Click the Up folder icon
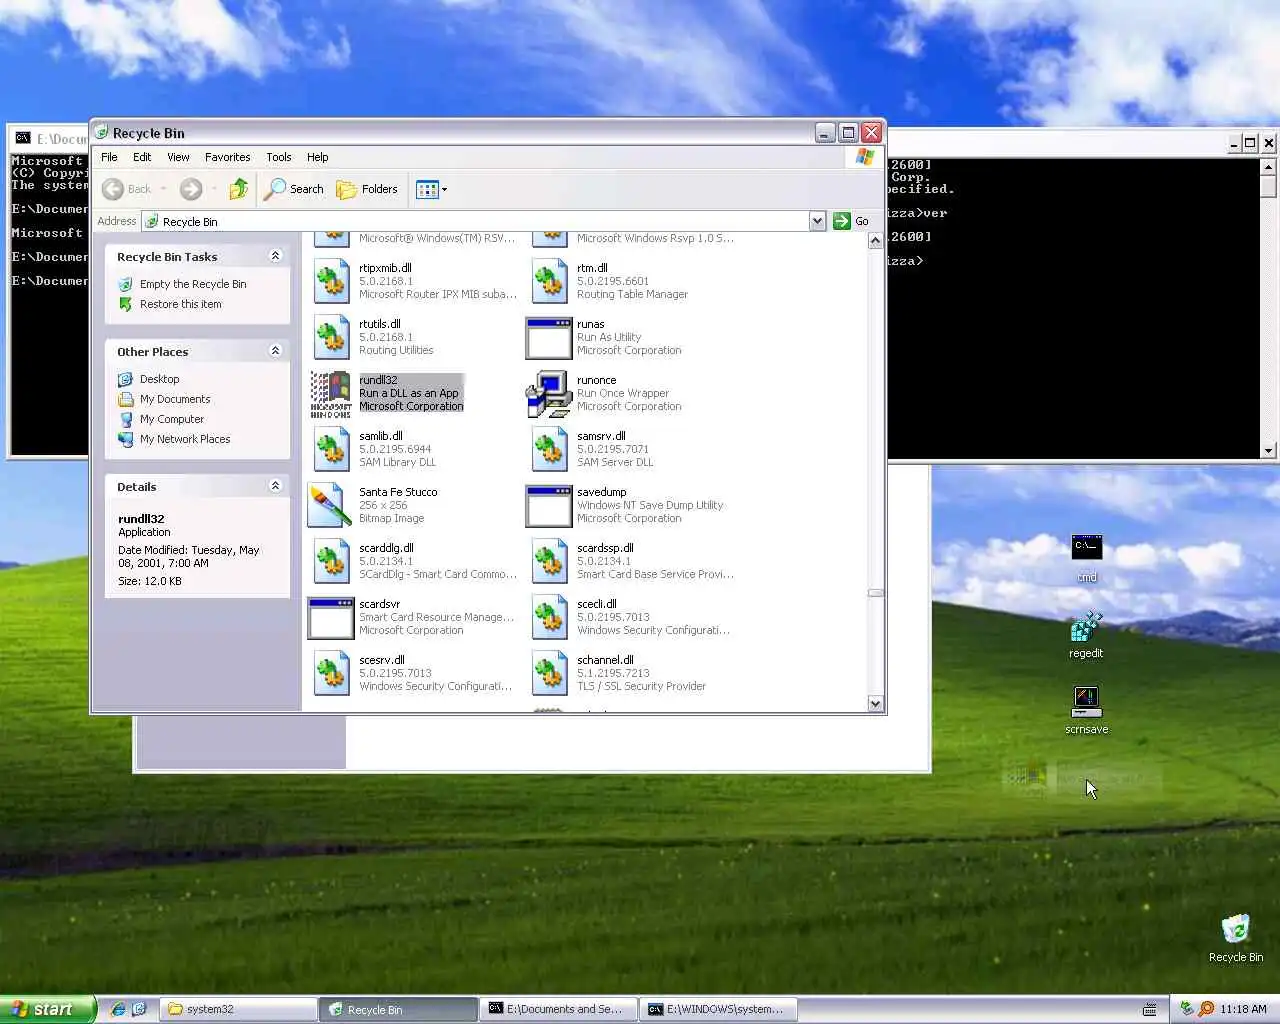The width and height of the screenshot is (1280, 1024). pos(238,189)
